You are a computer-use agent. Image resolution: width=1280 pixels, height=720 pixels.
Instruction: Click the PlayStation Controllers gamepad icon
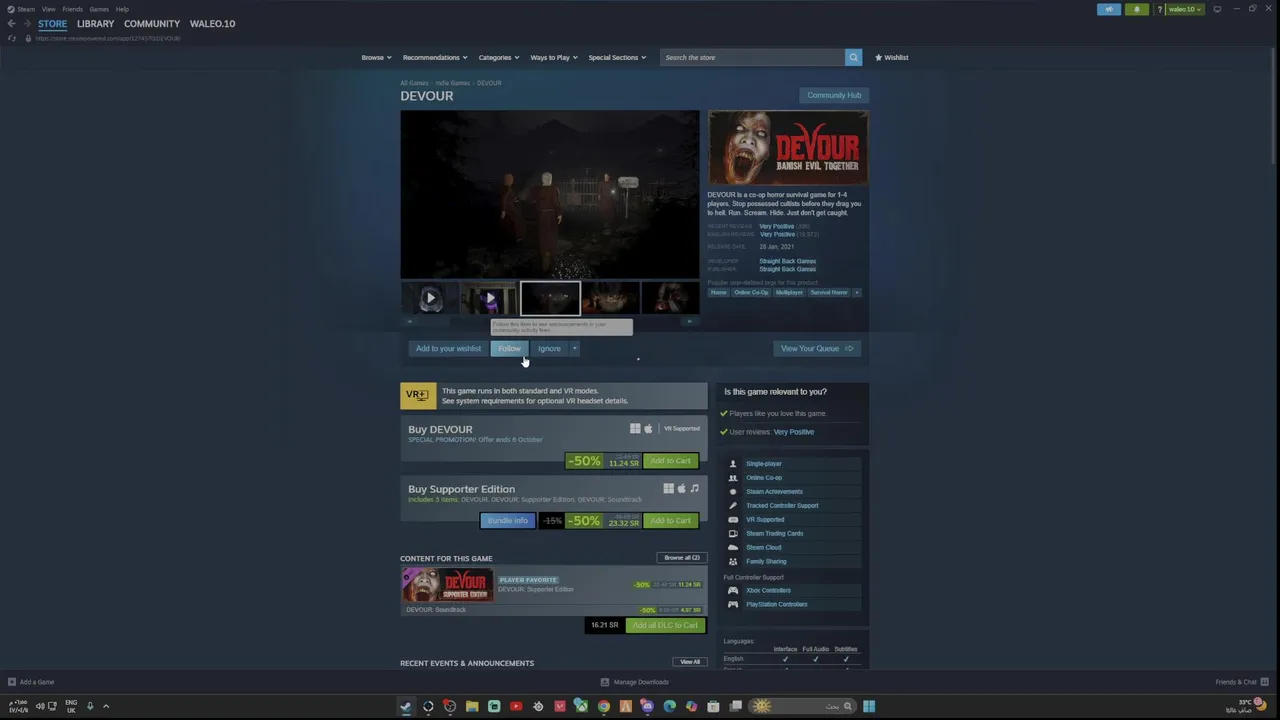(x=733, y=605)
